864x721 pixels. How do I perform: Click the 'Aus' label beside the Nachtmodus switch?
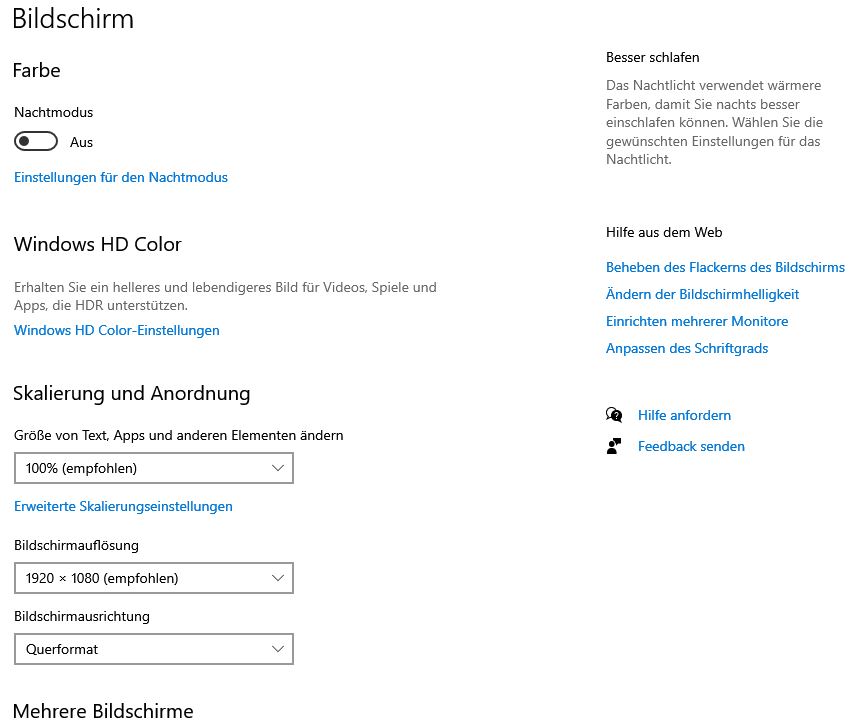pyautogui.click(x=82, y=143)
